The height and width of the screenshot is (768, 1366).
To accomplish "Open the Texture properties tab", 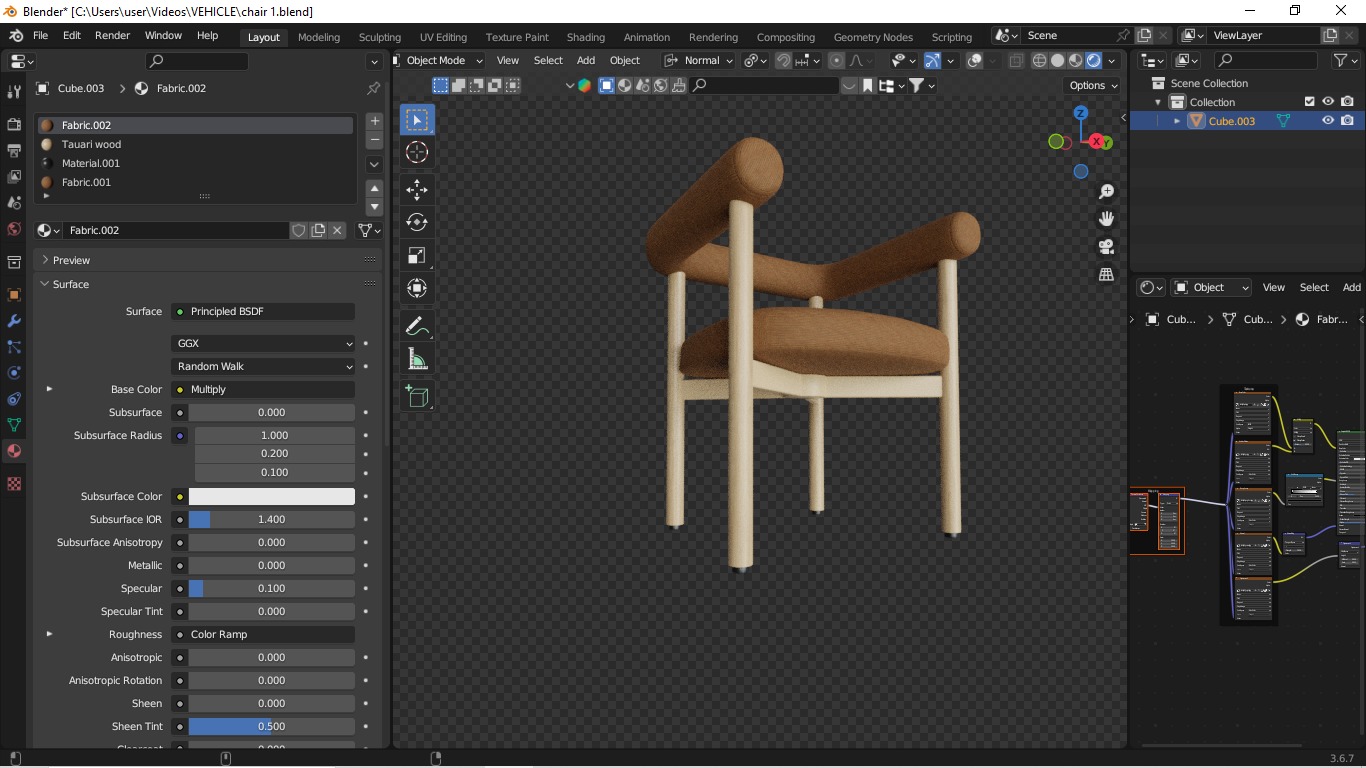I will [14, 484].
